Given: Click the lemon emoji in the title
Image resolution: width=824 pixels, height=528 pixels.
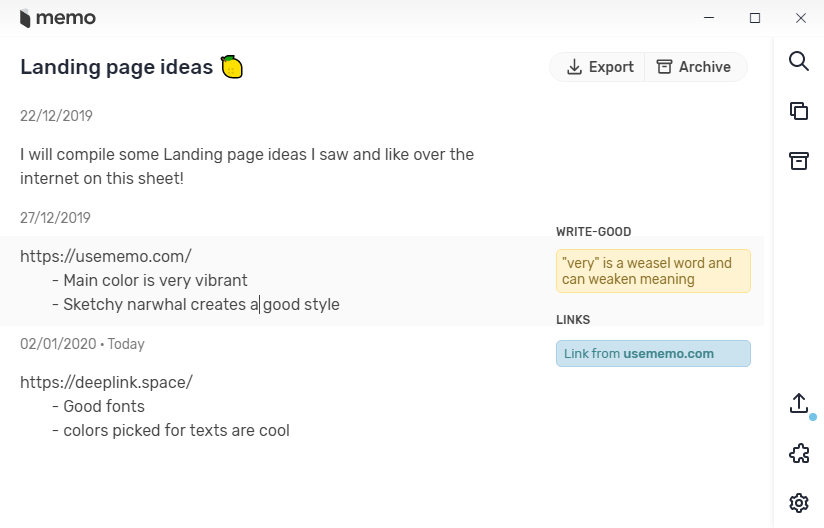Looking at the screenshot, I should coord(233,67).
